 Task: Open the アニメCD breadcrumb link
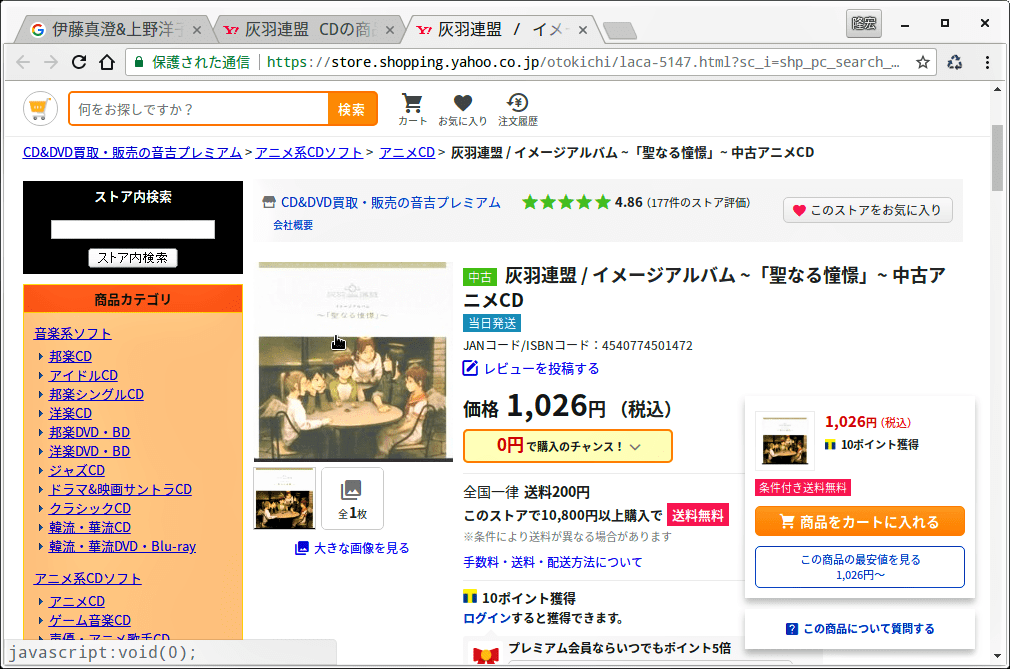[407, 153]
